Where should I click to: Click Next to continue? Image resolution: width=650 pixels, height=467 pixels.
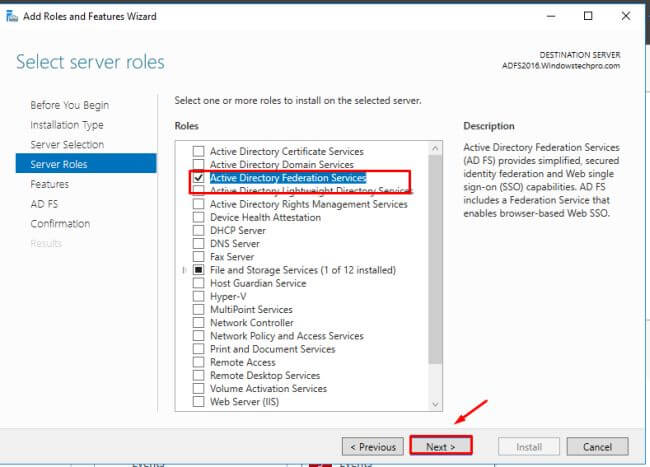click(x=441, y=446)
